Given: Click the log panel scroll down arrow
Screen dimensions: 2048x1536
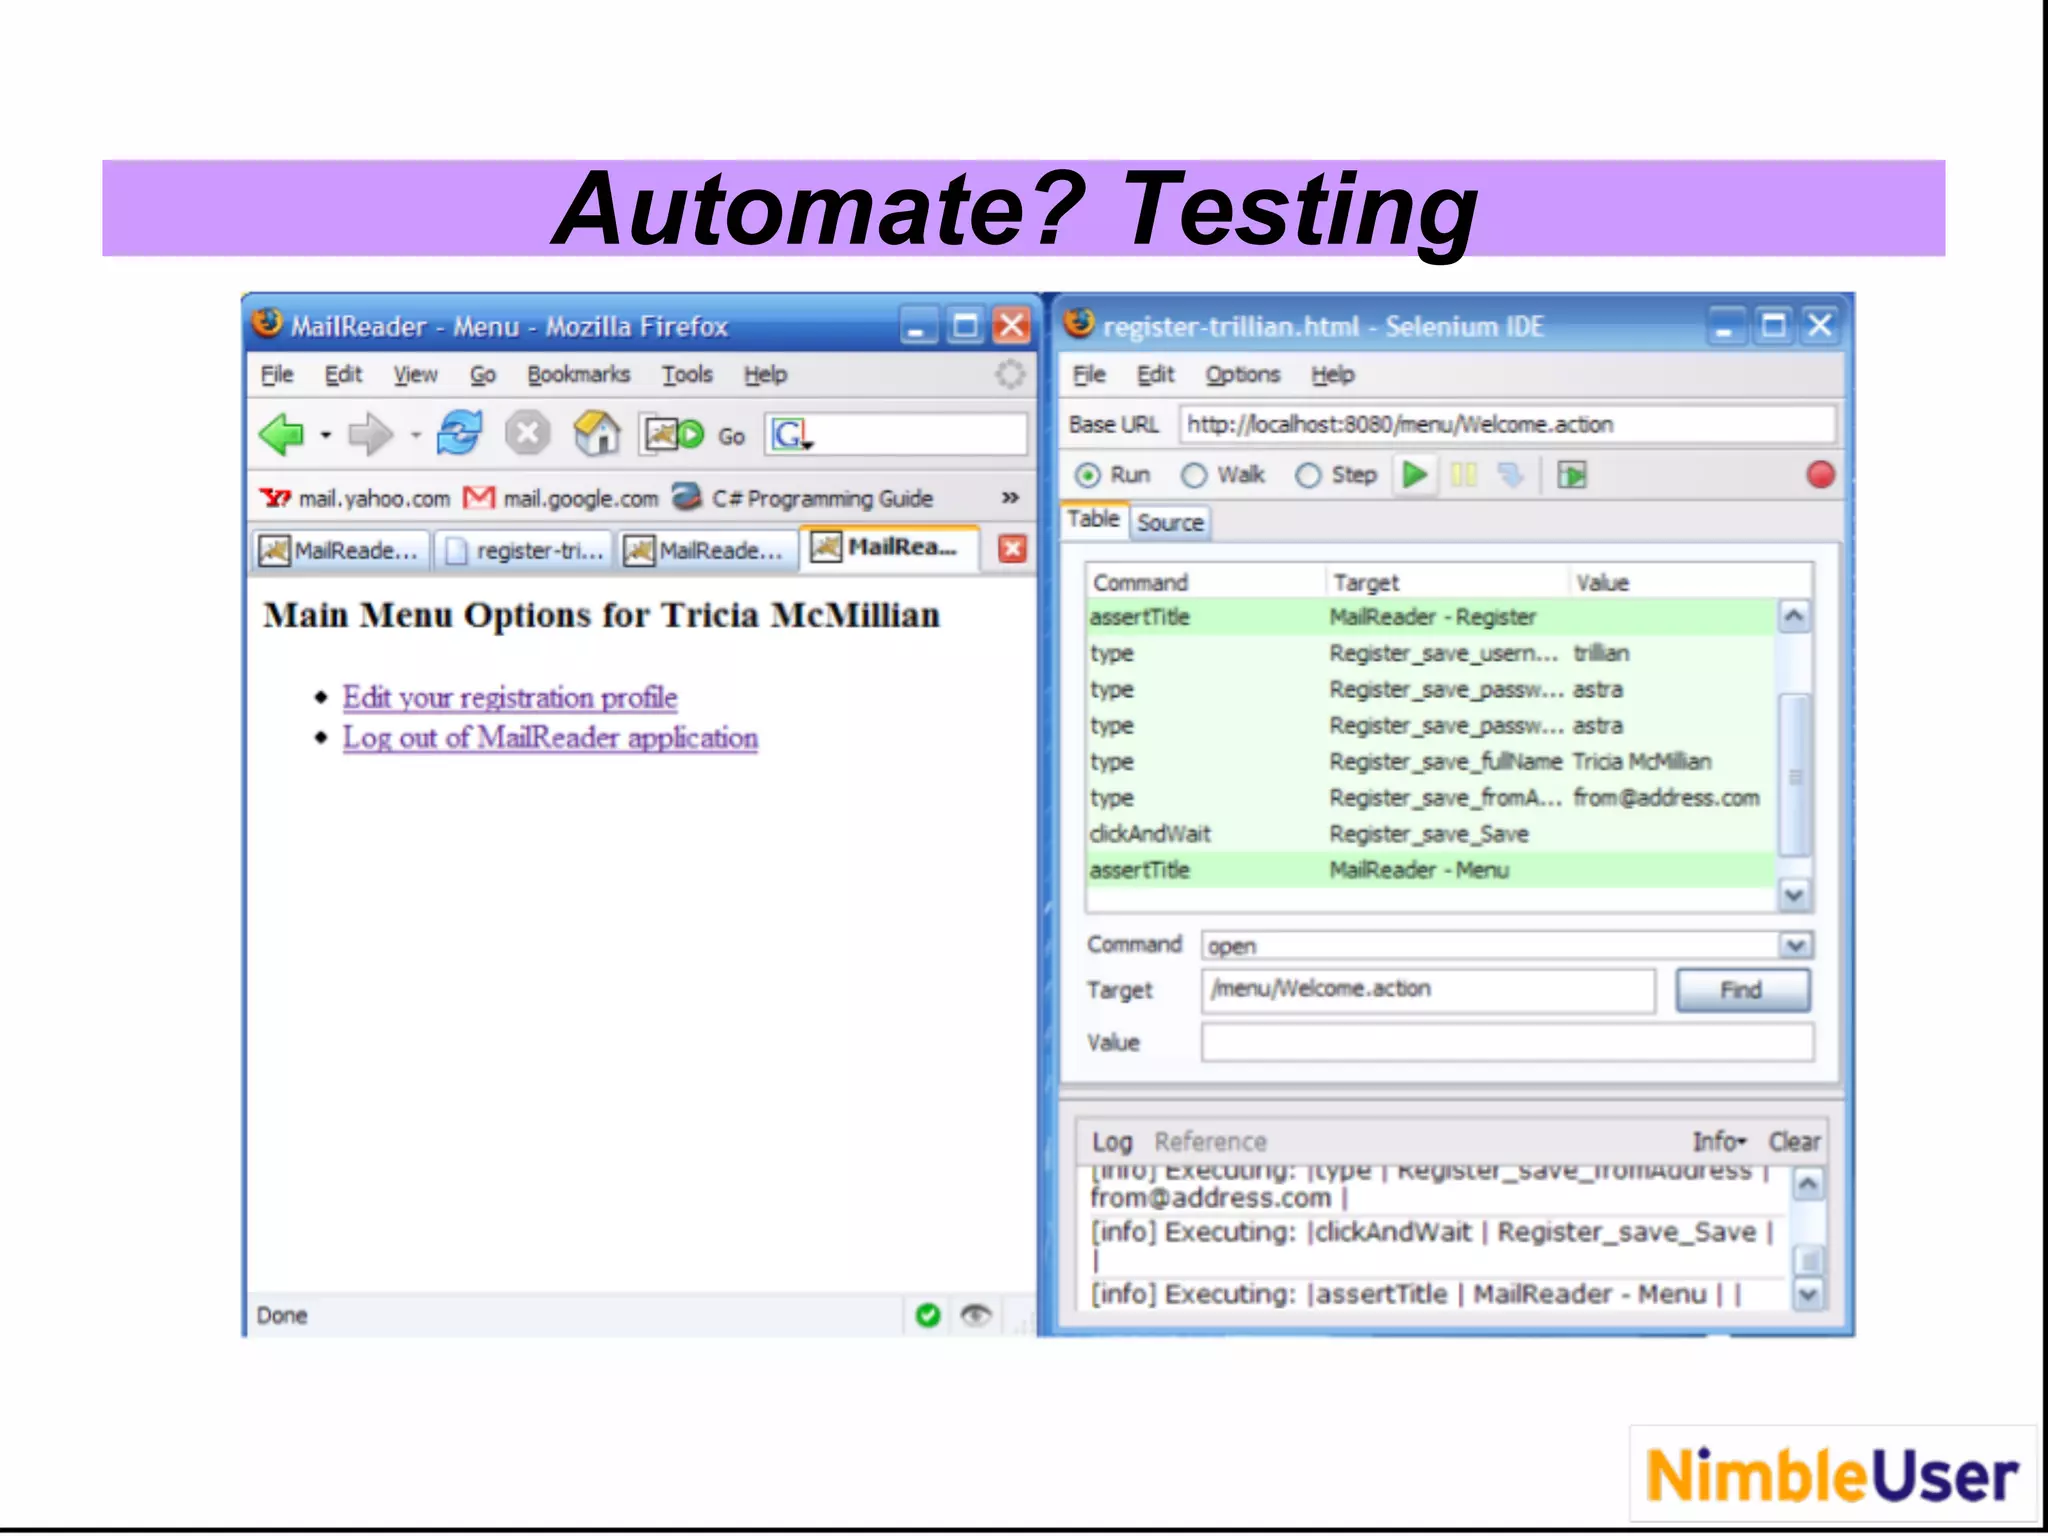Looking at the screenshot, I should [x=1807, y=1295].
